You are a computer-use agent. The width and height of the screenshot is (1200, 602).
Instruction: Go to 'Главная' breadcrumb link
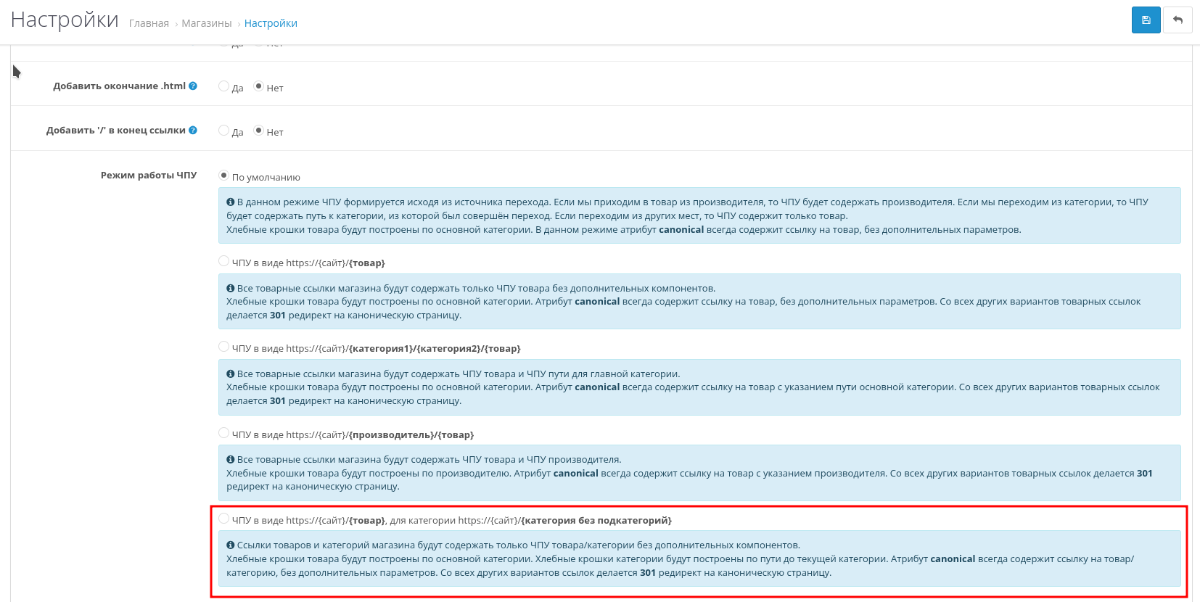[x=149, y=23]
